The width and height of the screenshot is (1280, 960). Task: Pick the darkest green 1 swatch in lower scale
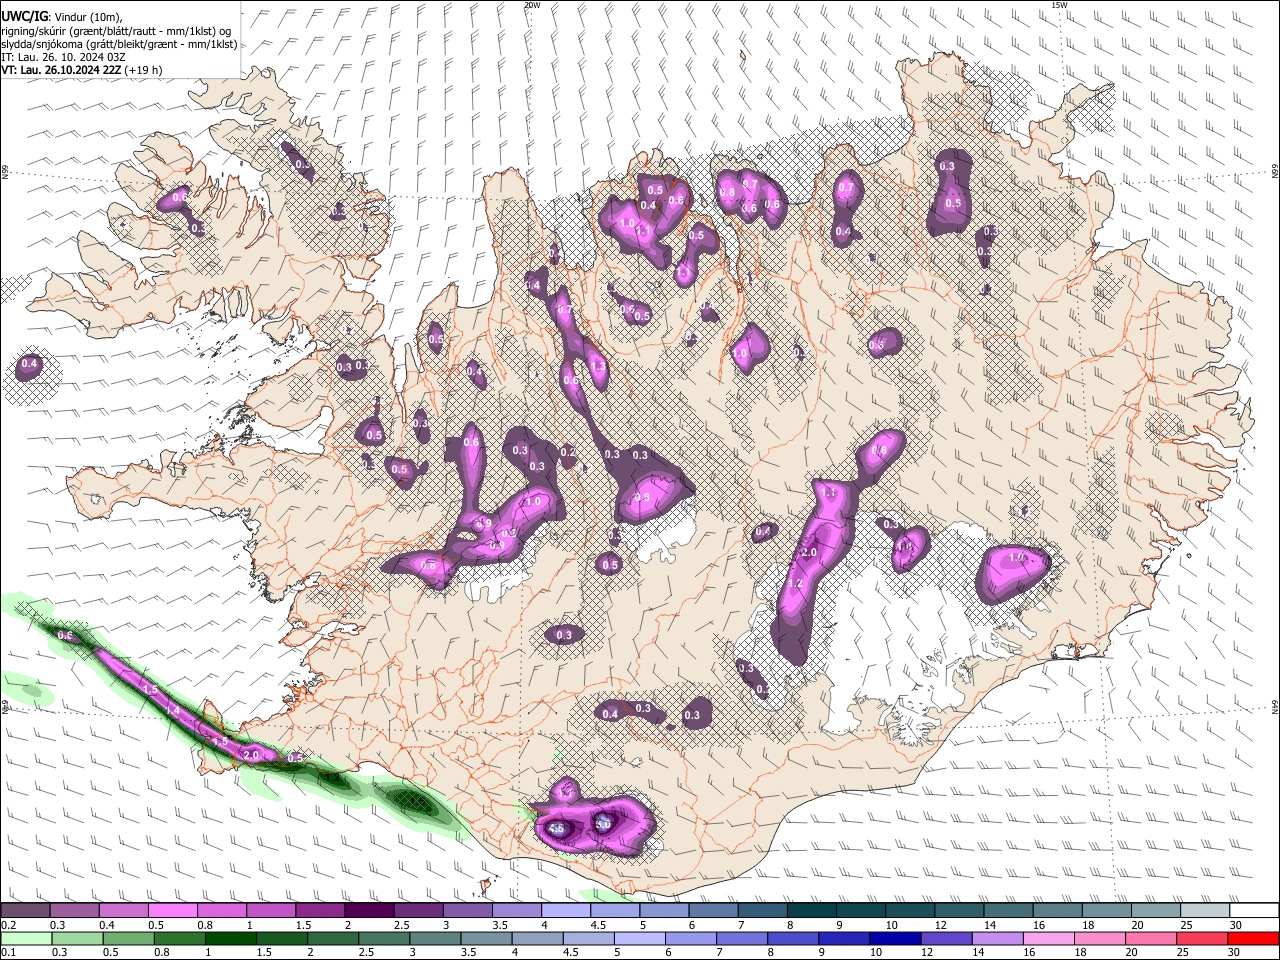(x=231, y=938)
